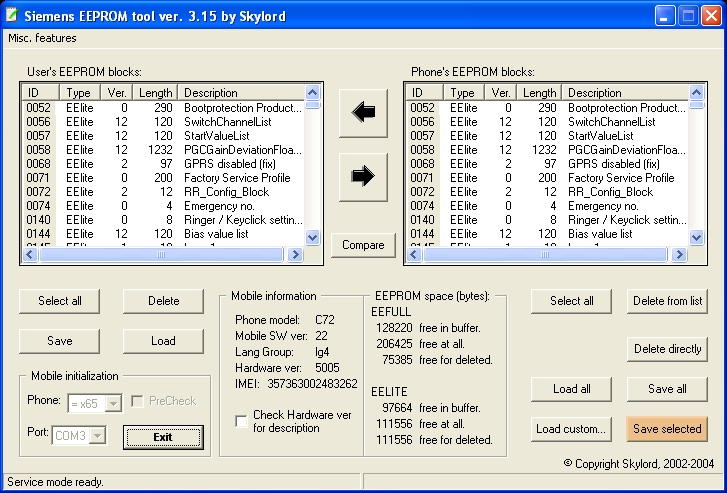
Task: Click the Save button
Action: (x=59, y=341)
